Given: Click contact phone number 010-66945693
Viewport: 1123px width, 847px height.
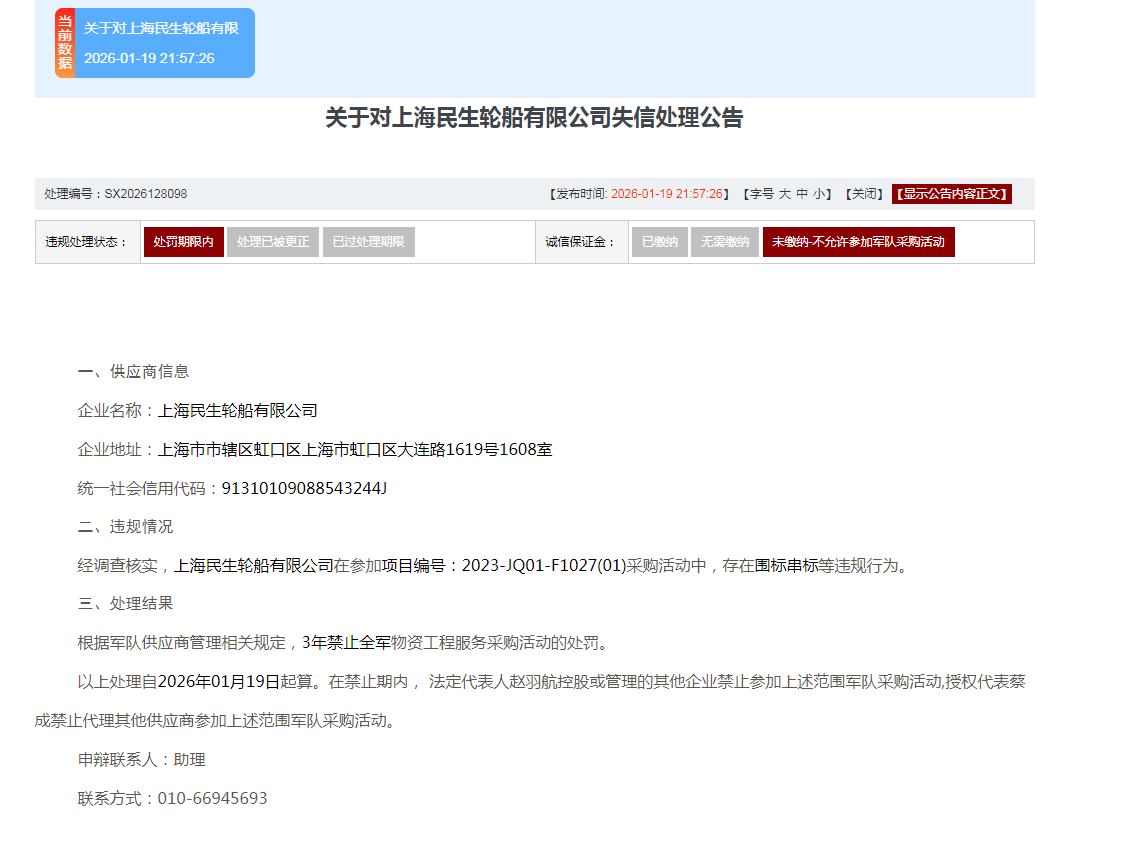Looking at the screenshot, I should coord(213,799).
